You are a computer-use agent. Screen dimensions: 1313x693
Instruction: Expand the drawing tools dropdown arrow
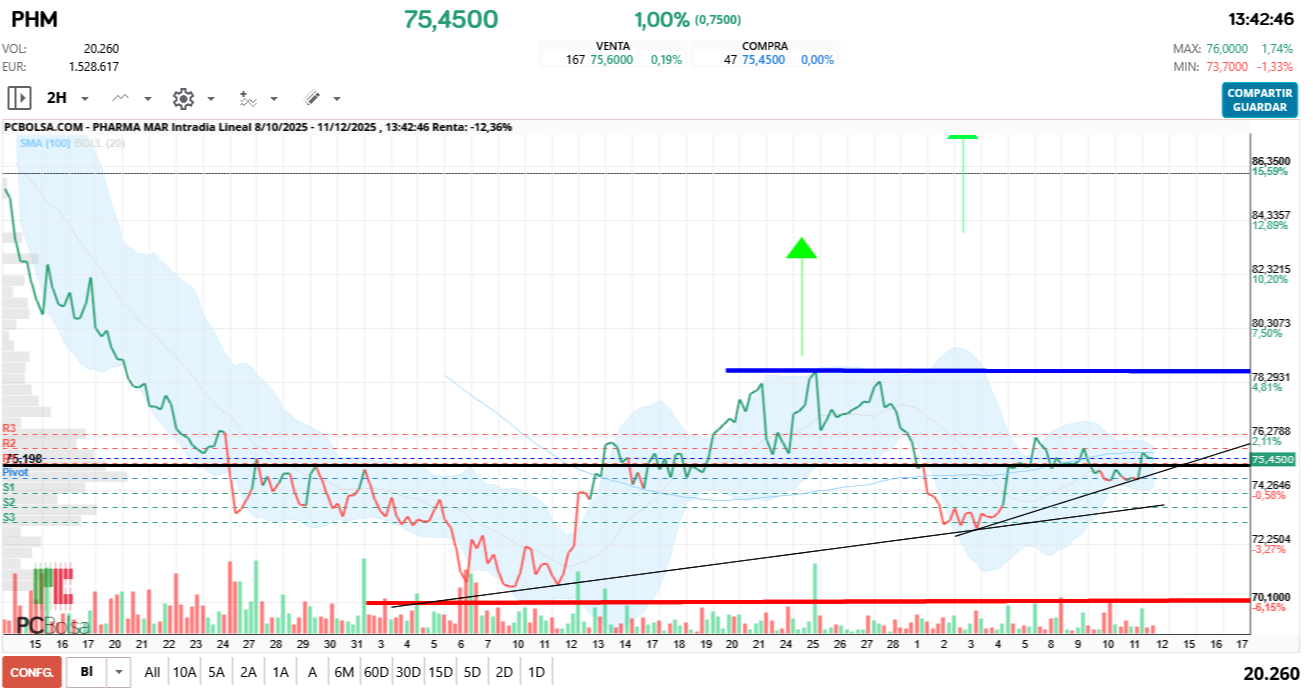pyautogui.click(x=337, y=99)
